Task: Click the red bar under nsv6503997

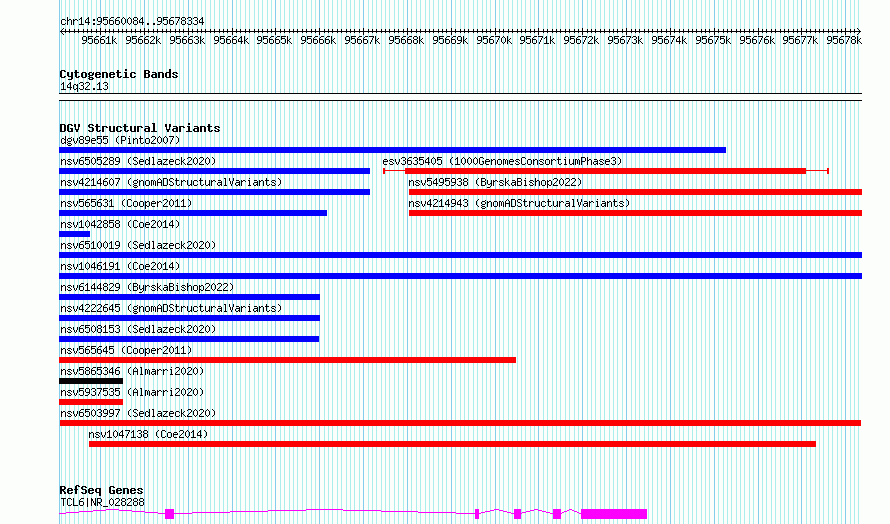Action: (x=460, y=423)
